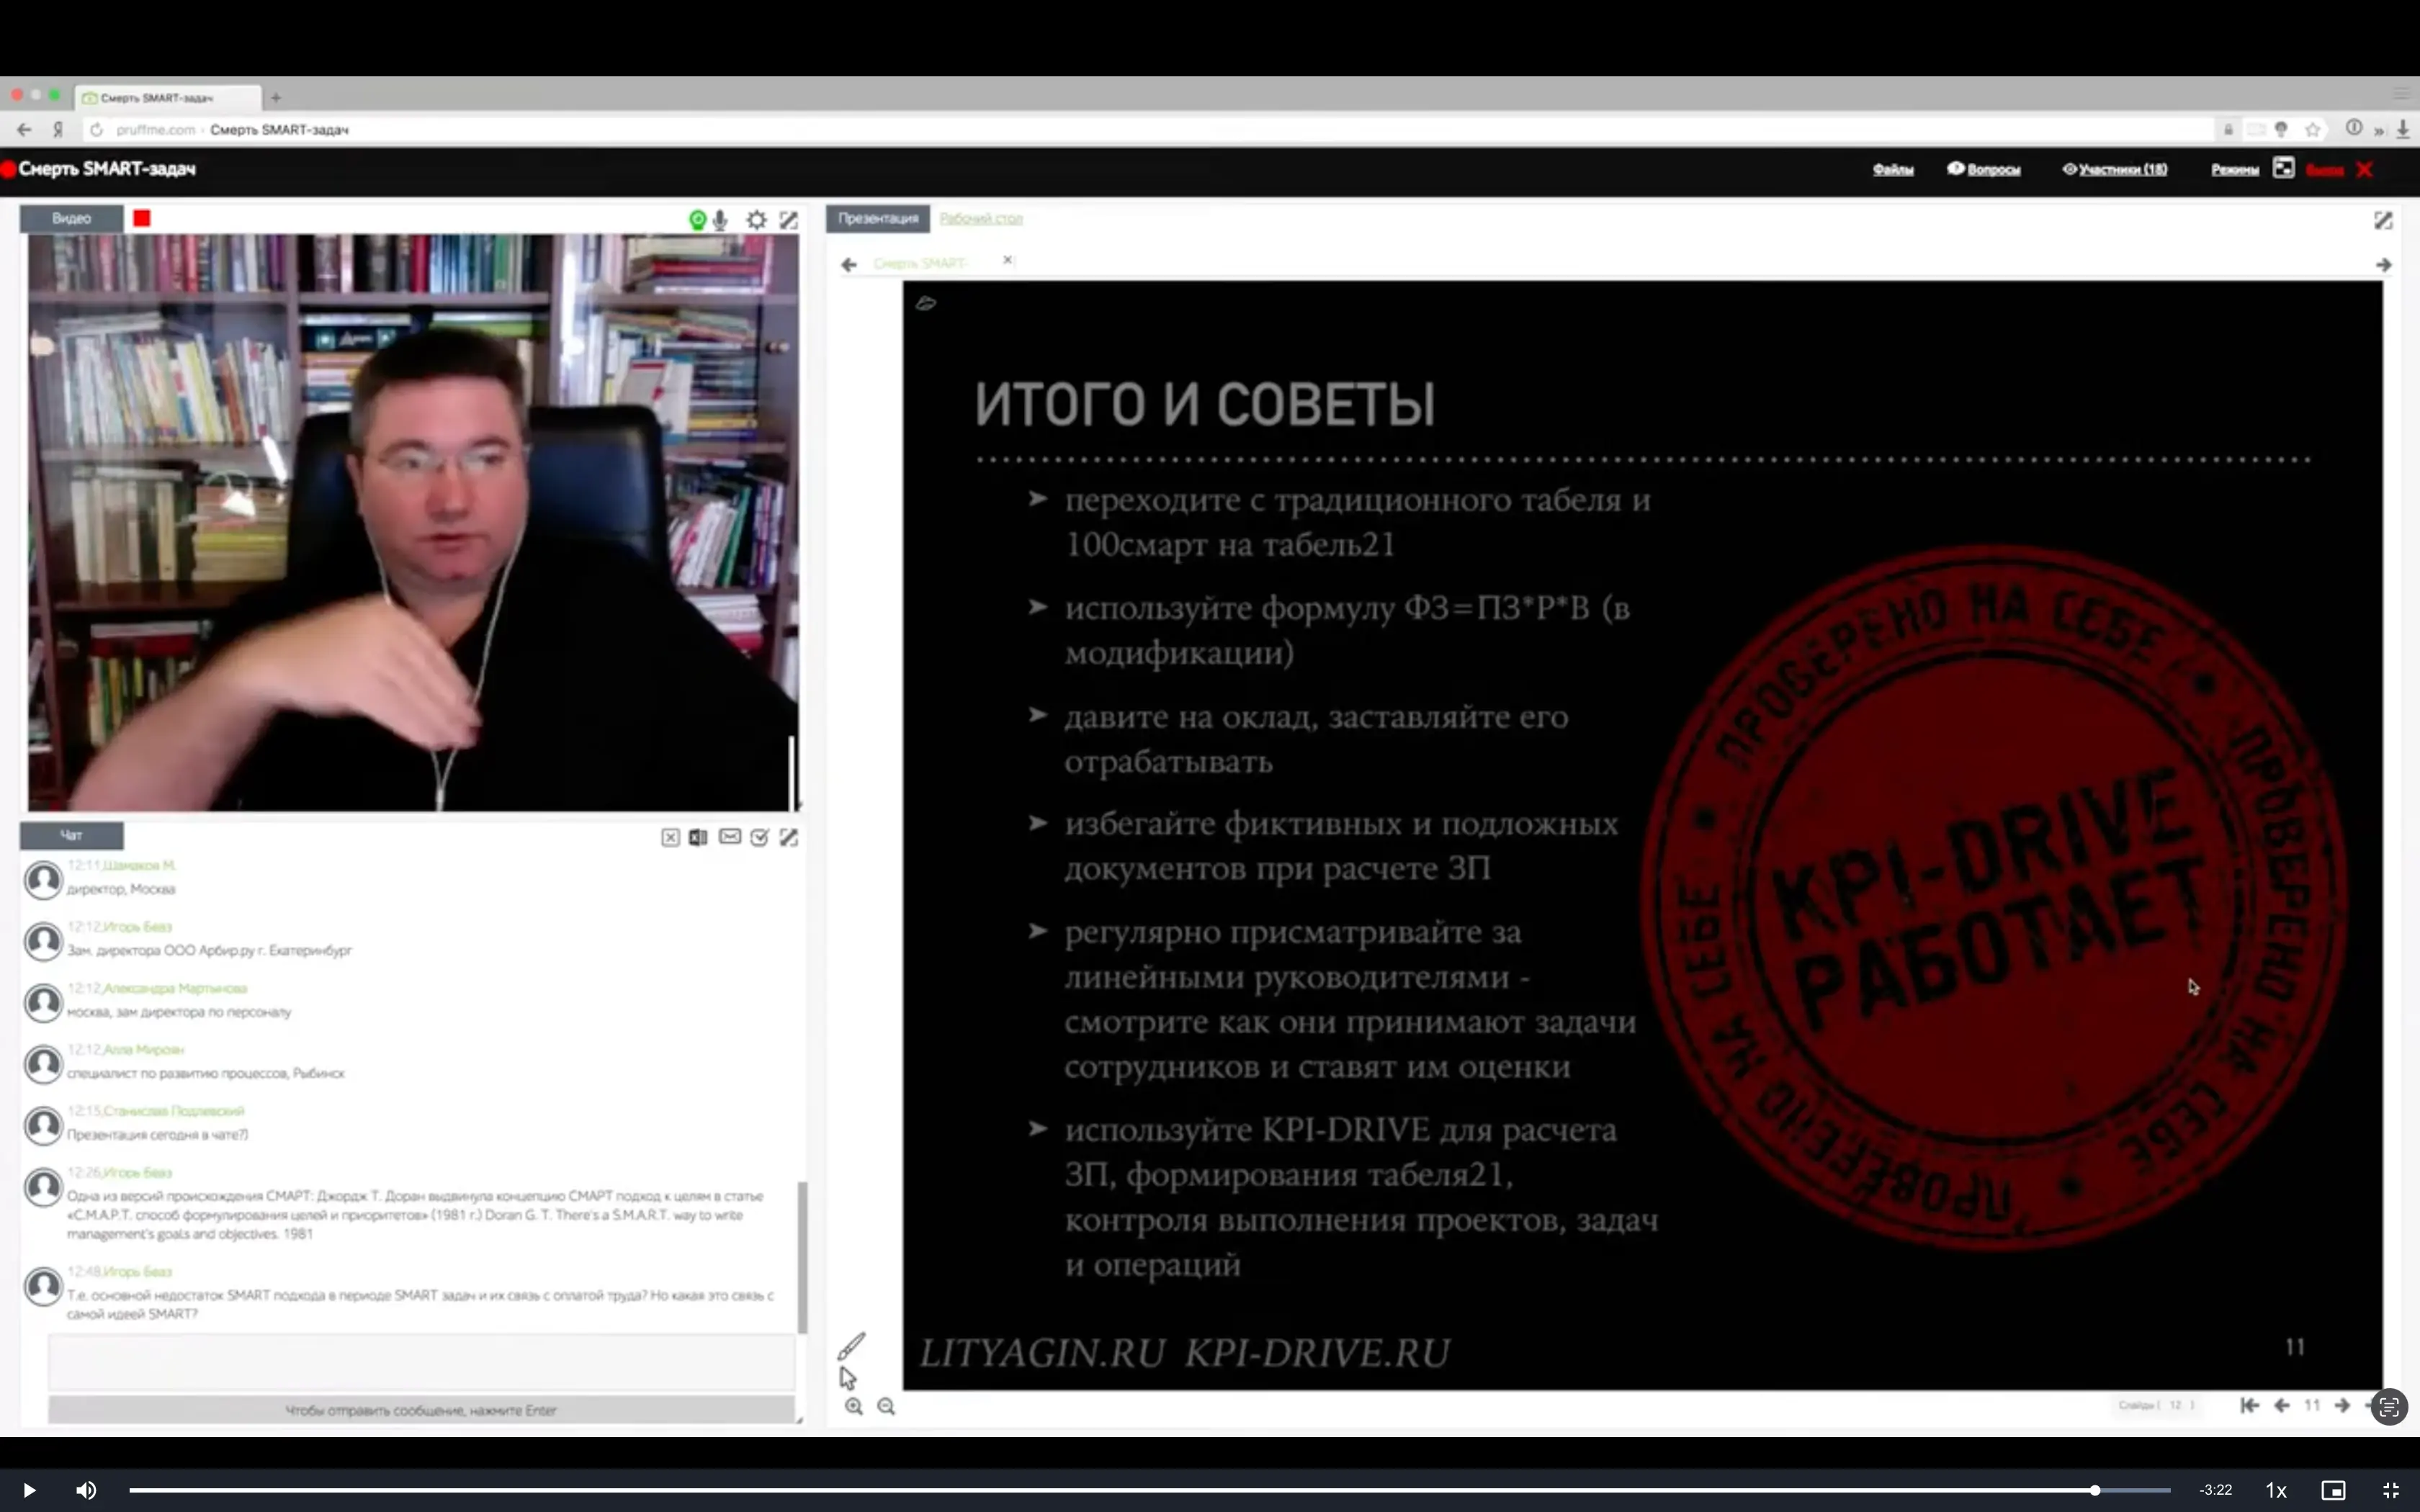
Task: Click the clear chat X icon
Action: 670,837
